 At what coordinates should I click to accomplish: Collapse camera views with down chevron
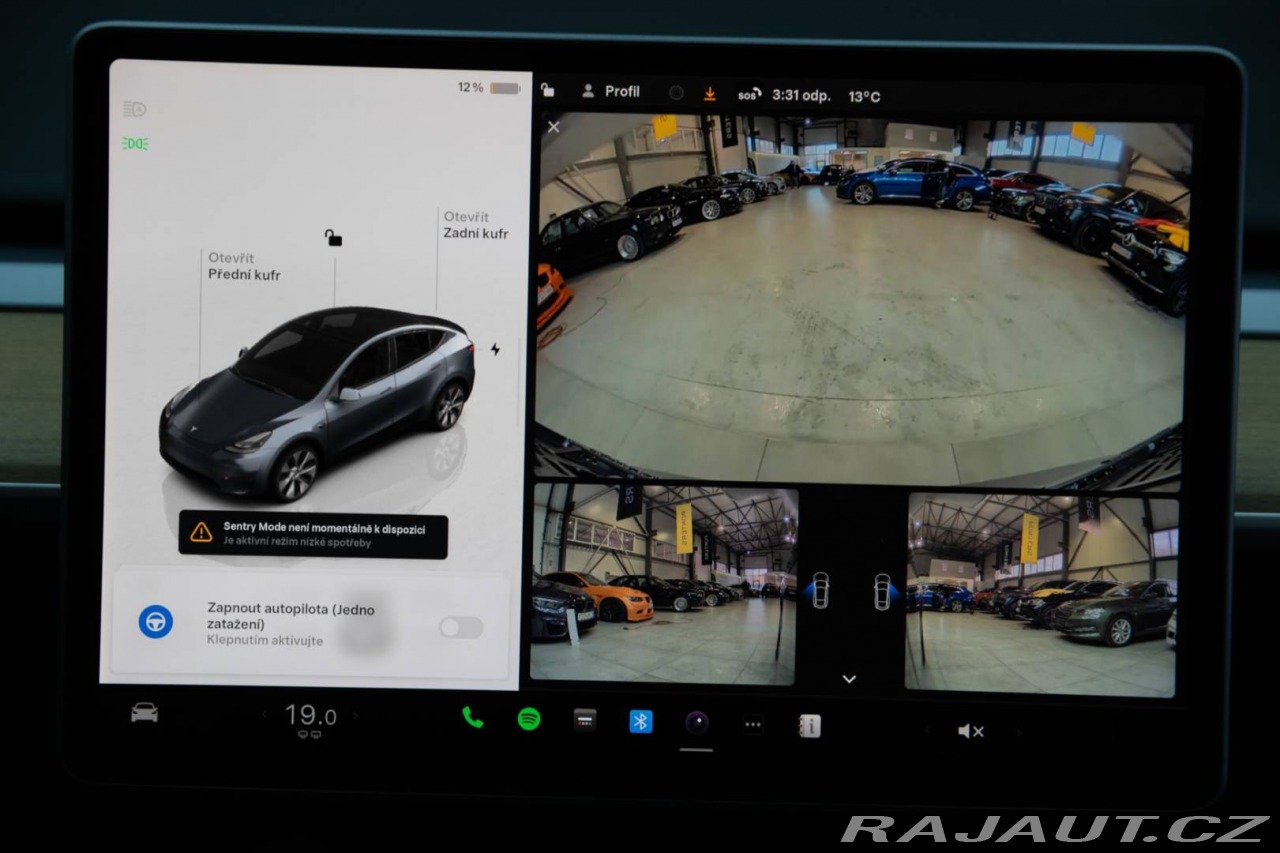point(849,679)
